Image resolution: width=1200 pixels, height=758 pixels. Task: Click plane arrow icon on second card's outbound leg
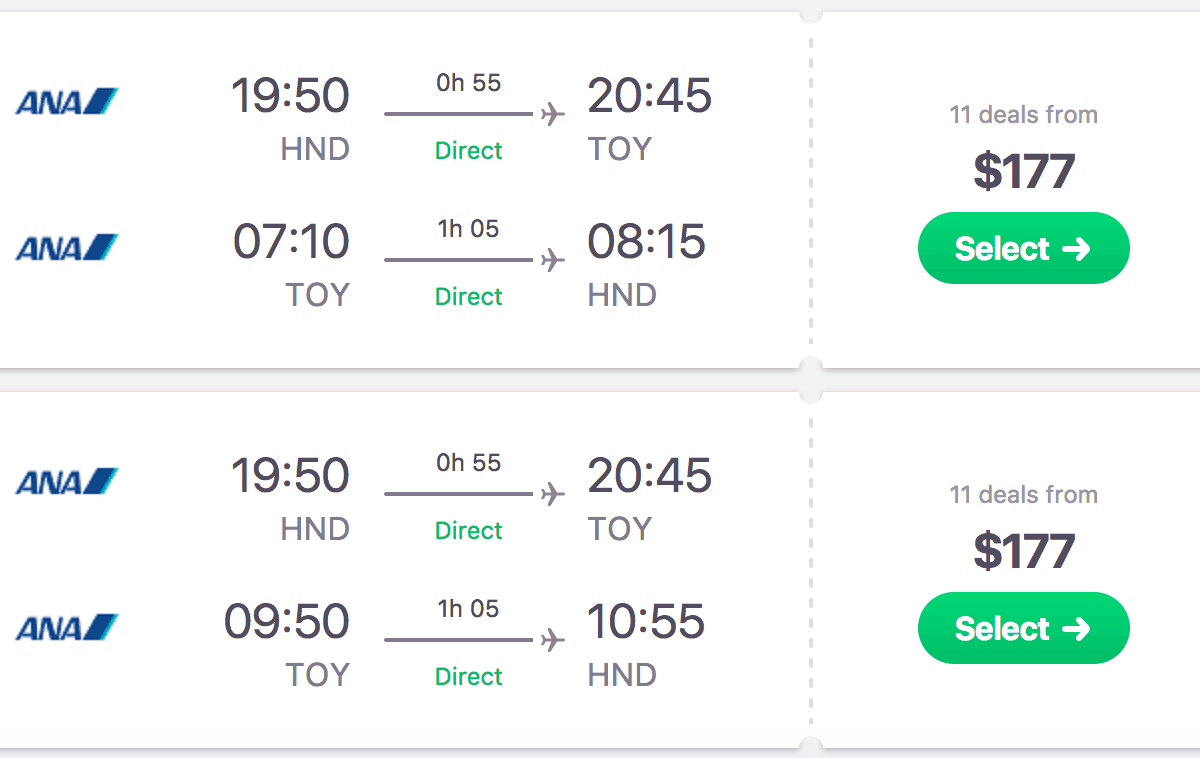[552, 494]
